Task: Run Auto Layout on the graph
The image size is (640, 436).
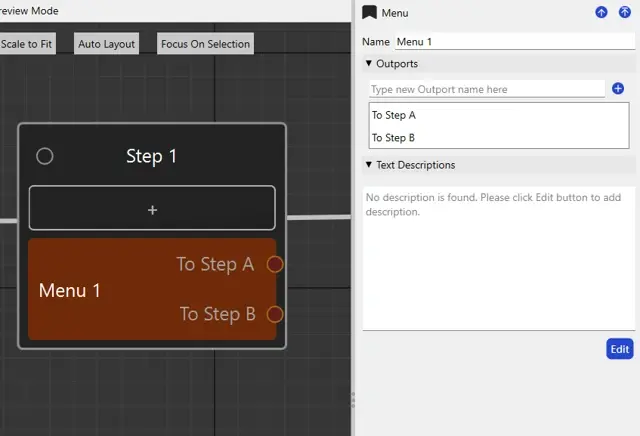Action: [107, 44]
